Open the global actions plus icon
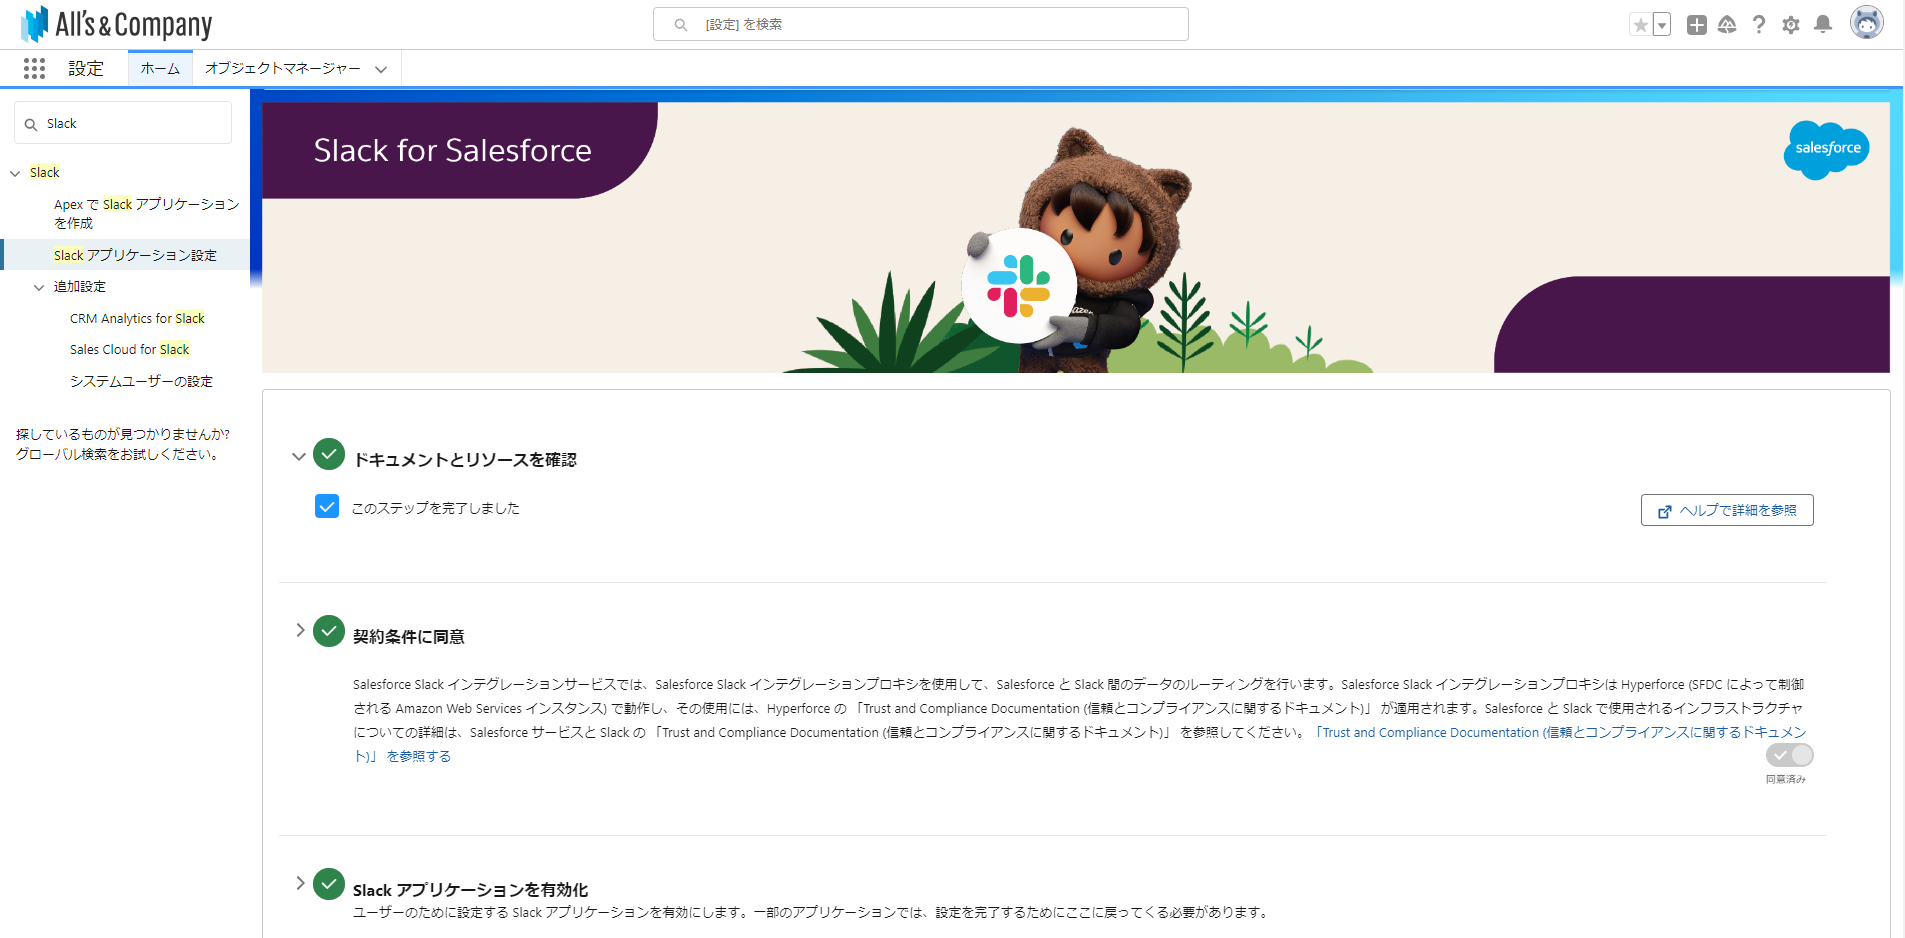 click(x=1696, y=25)
